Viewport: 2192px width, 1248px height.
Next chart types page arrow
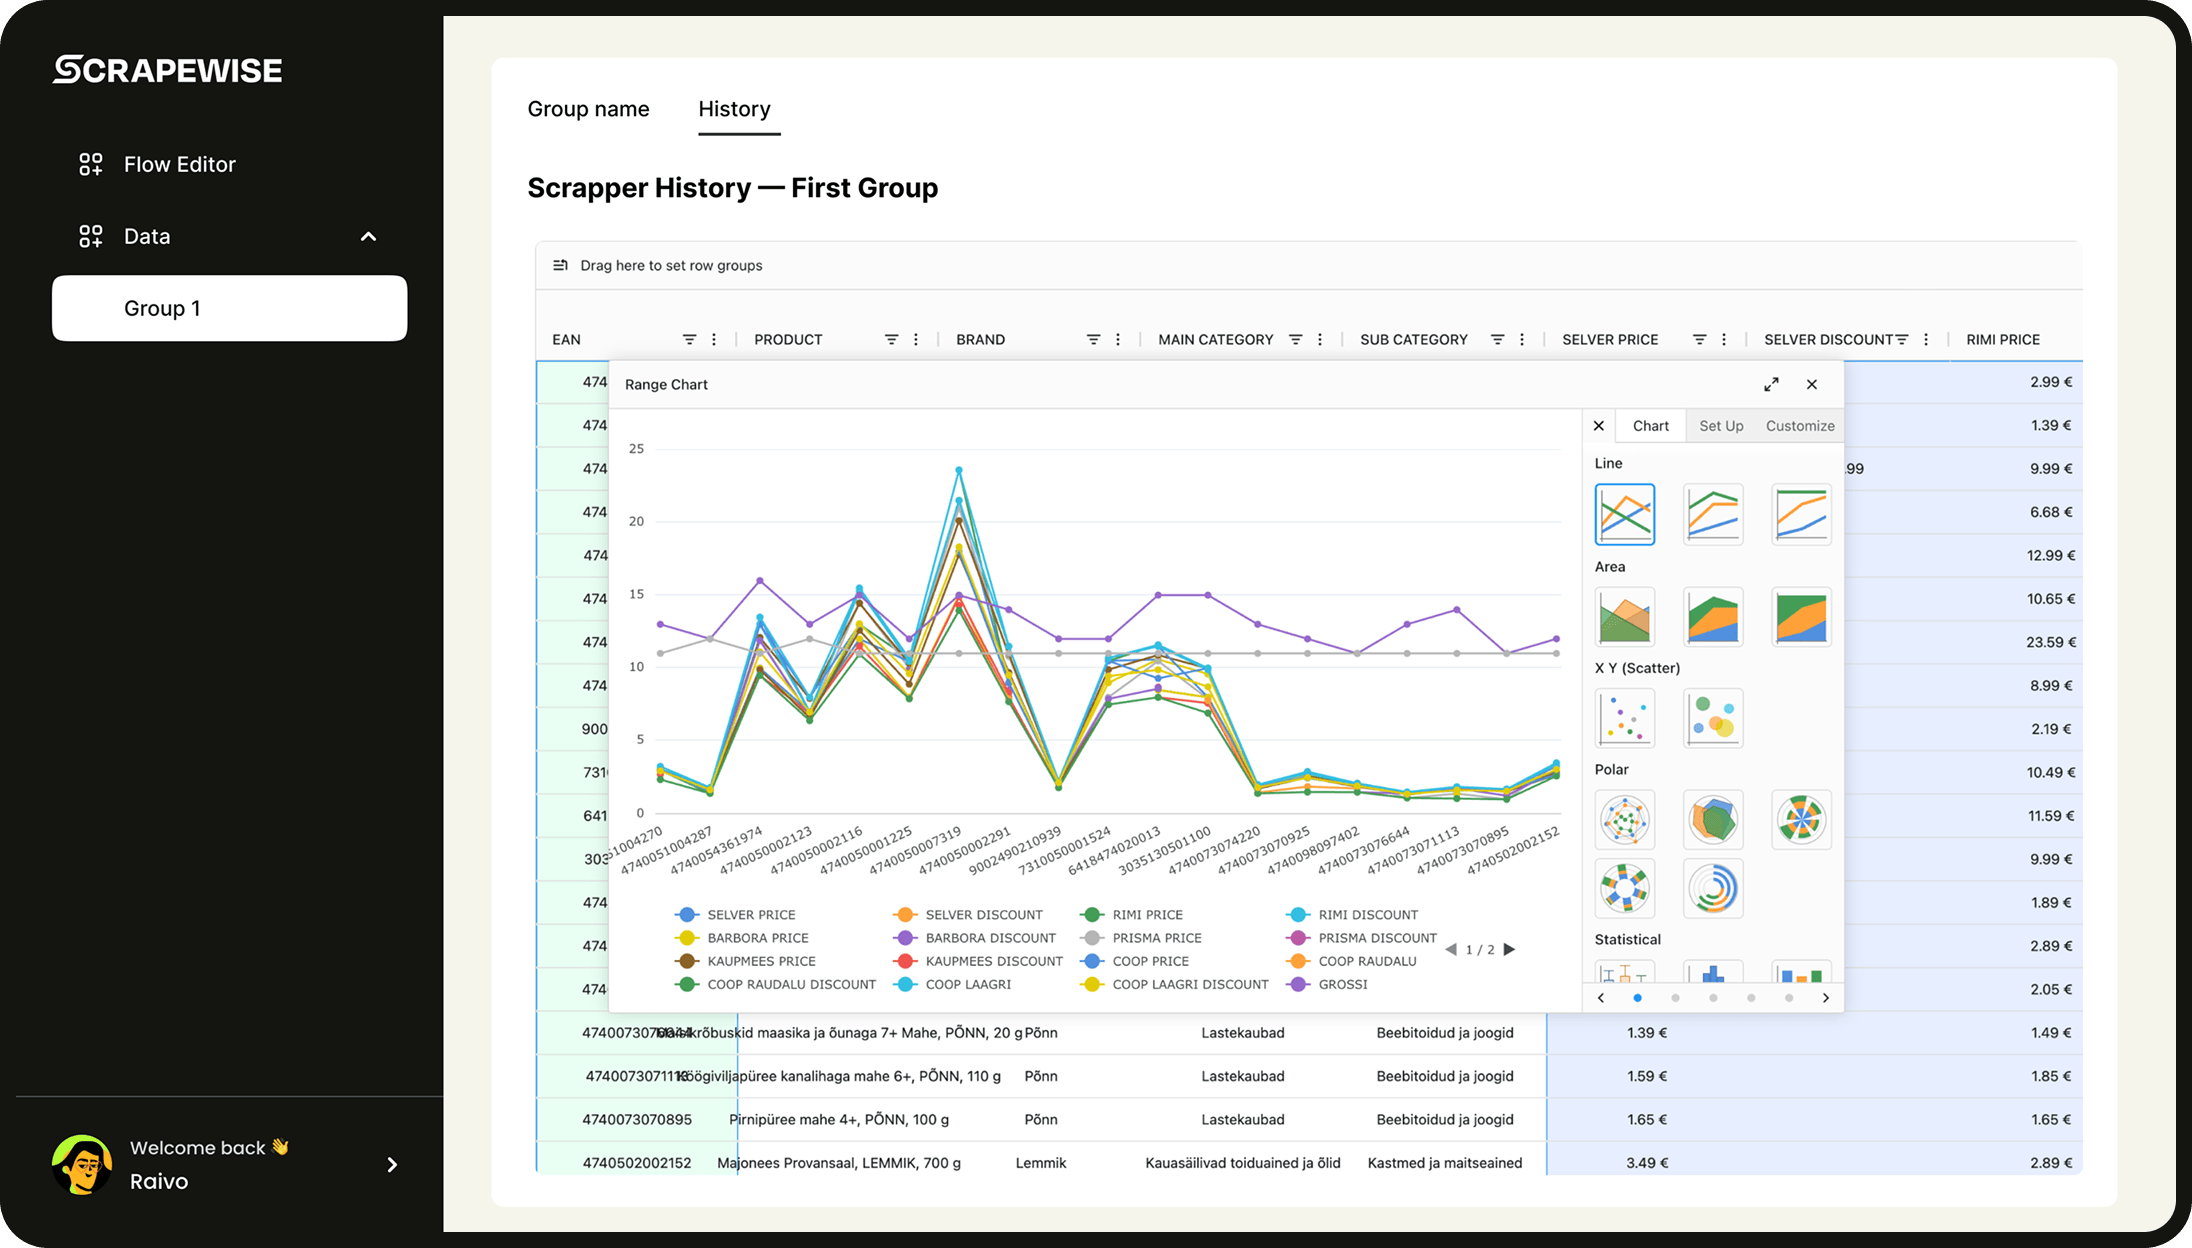[1826, 998]
